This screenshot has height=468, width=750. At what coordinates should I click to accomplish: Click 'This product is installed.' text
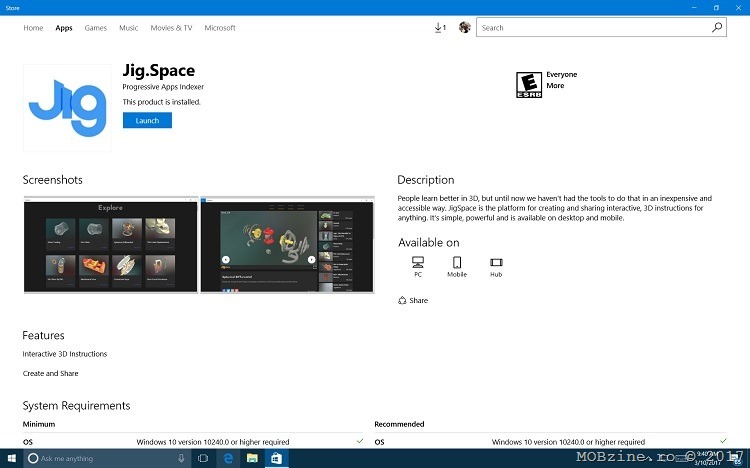[x=162, y=102]
